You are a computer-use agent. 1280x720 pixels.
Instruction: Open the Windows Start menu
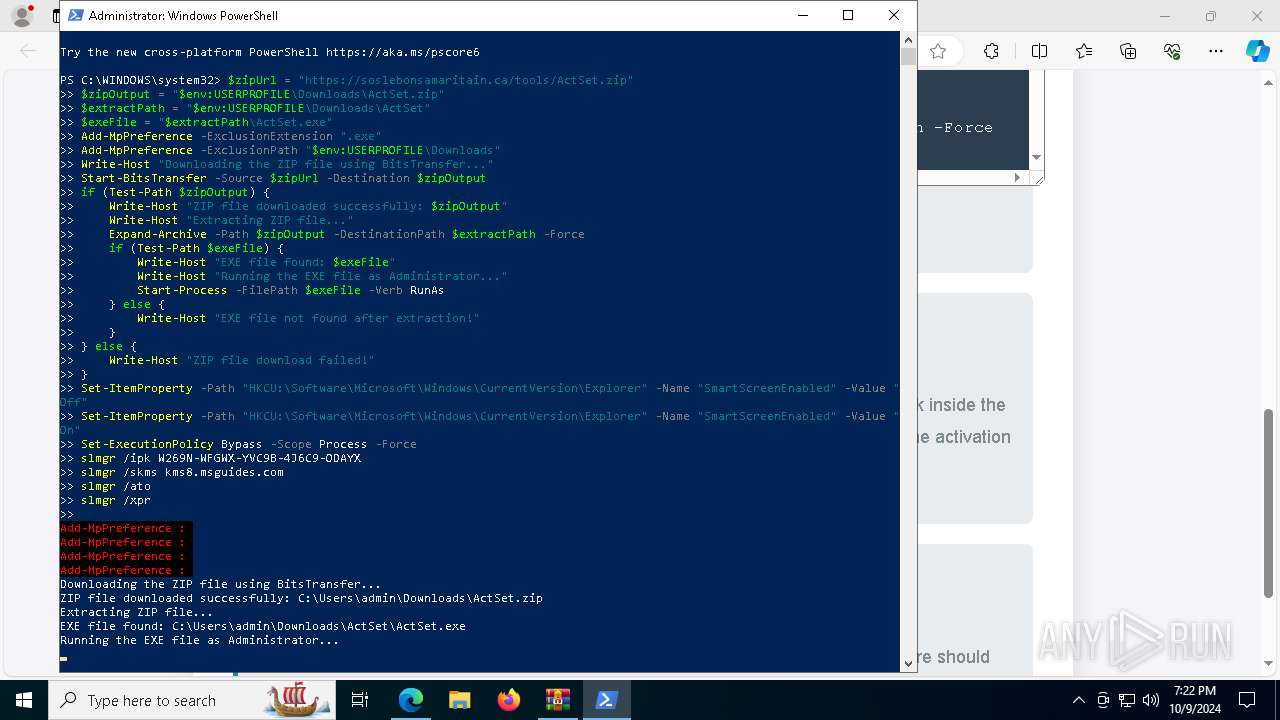tap(24, 700)
